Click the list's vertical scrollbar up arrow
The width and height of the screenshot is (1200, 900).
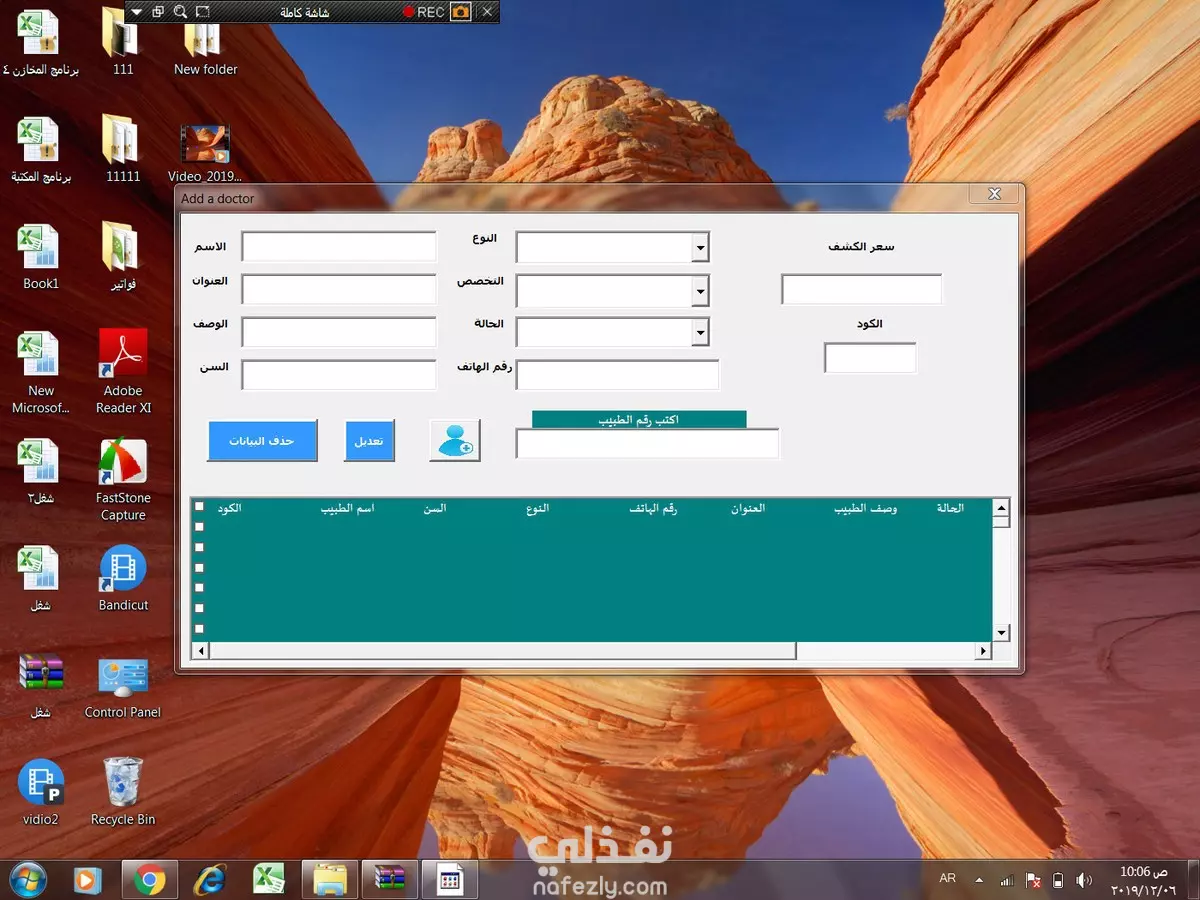1001,508
